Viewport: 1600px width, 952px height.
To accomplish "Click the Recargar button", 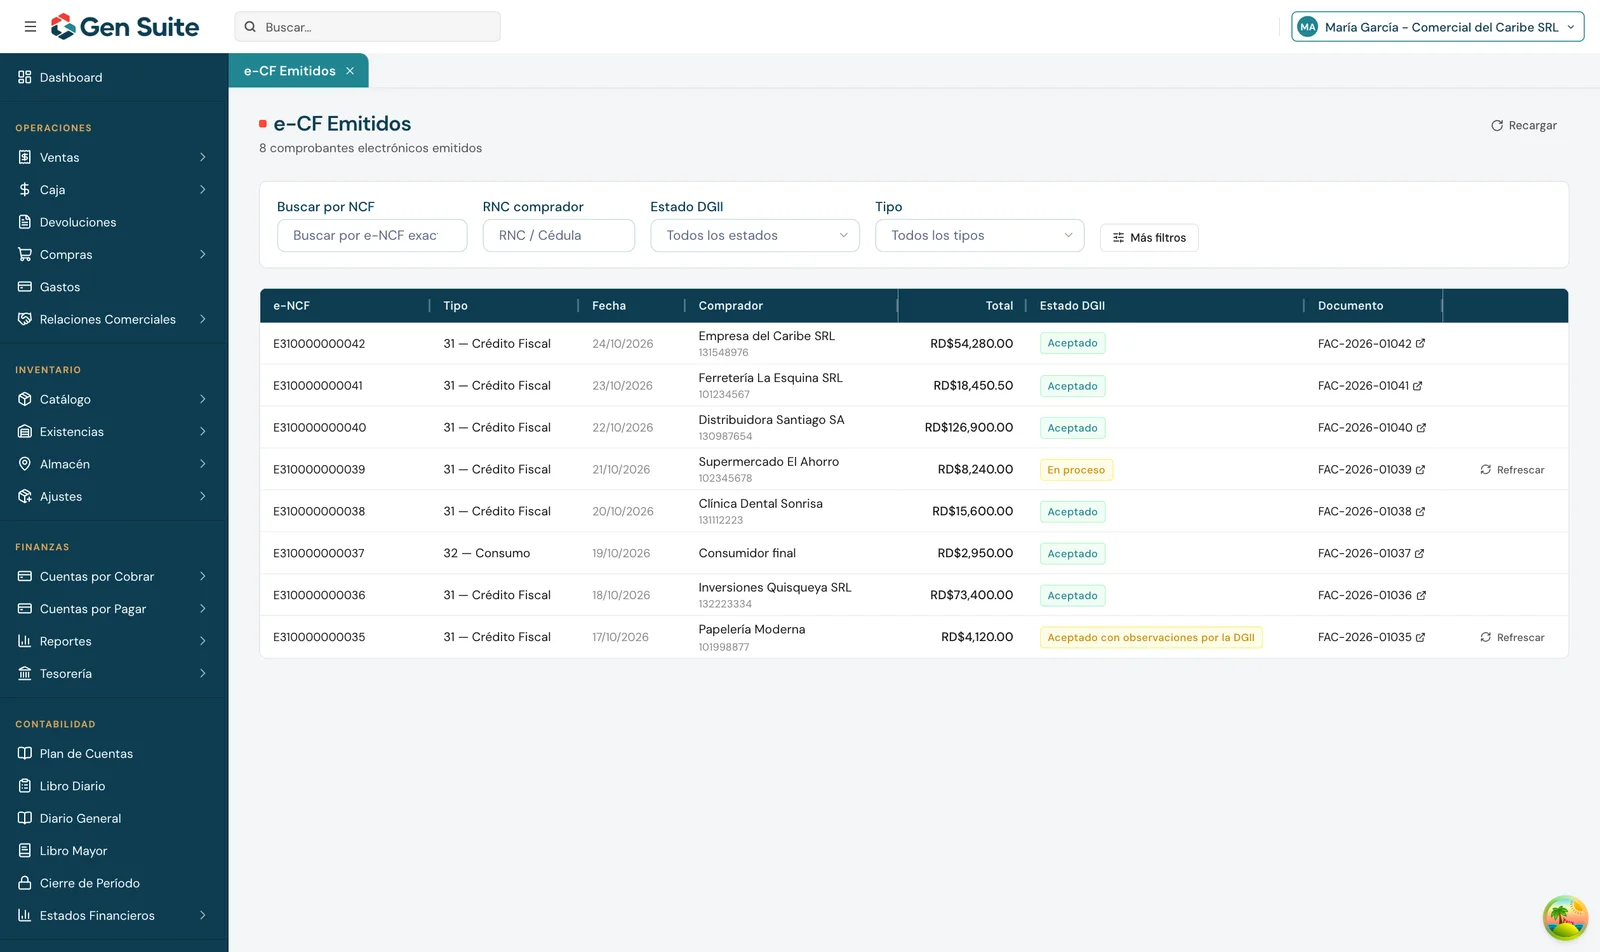I will point(1524,125).
